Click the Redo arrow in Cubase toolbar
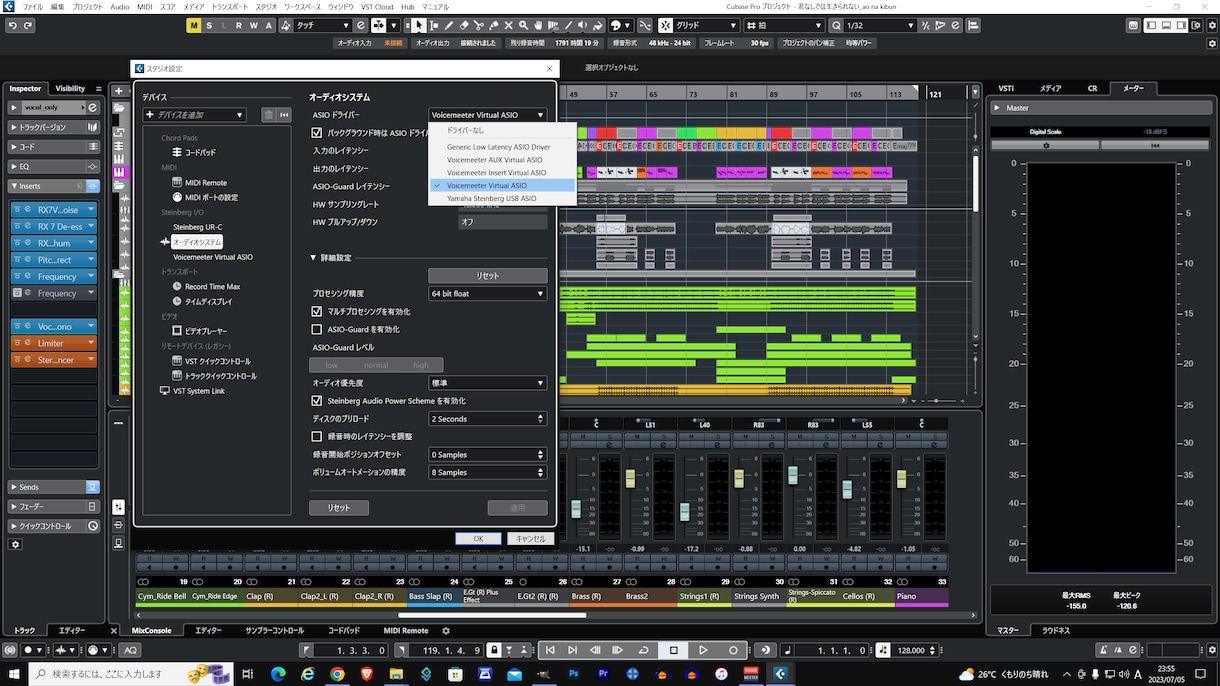This screenshot has height=686, width=1220. [x=27, y=25]
